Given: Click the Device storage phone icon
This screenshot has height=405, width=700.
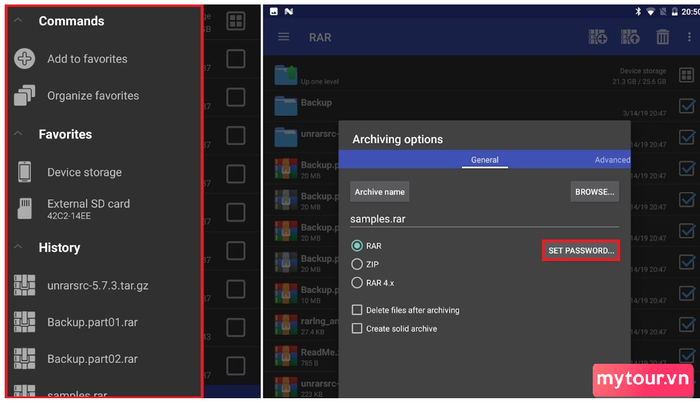Looking at the screenshot, I should tap(25, 172).
